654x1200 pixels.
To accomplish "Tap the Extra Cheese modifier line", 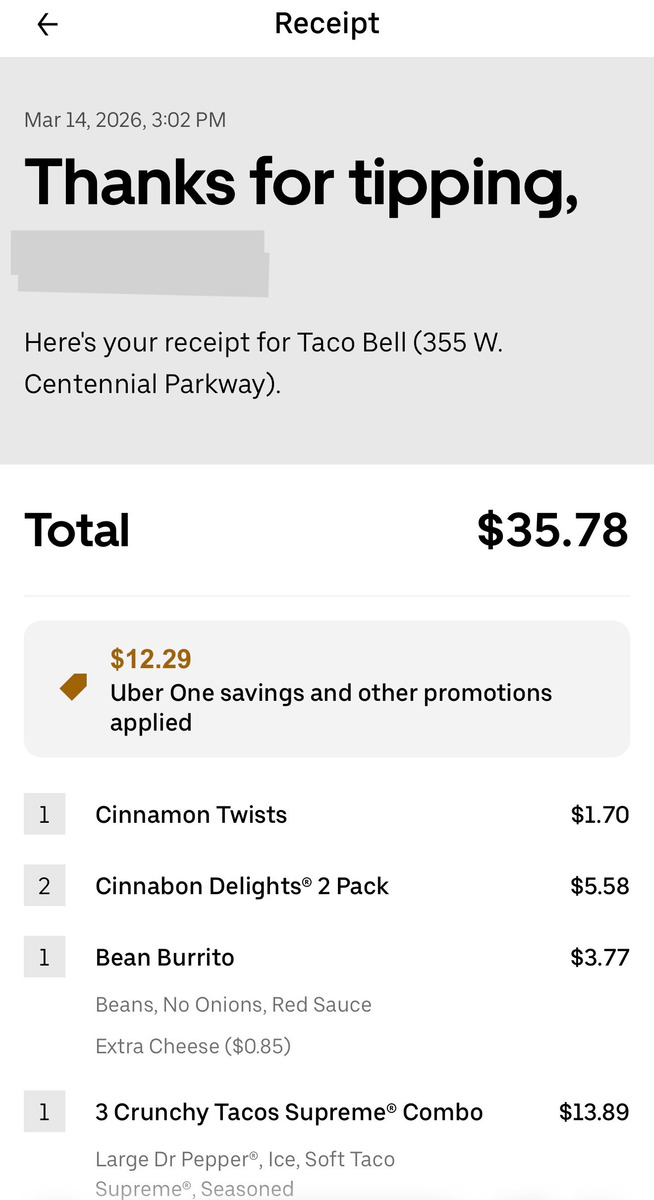I will click(x=193, y=1046).
